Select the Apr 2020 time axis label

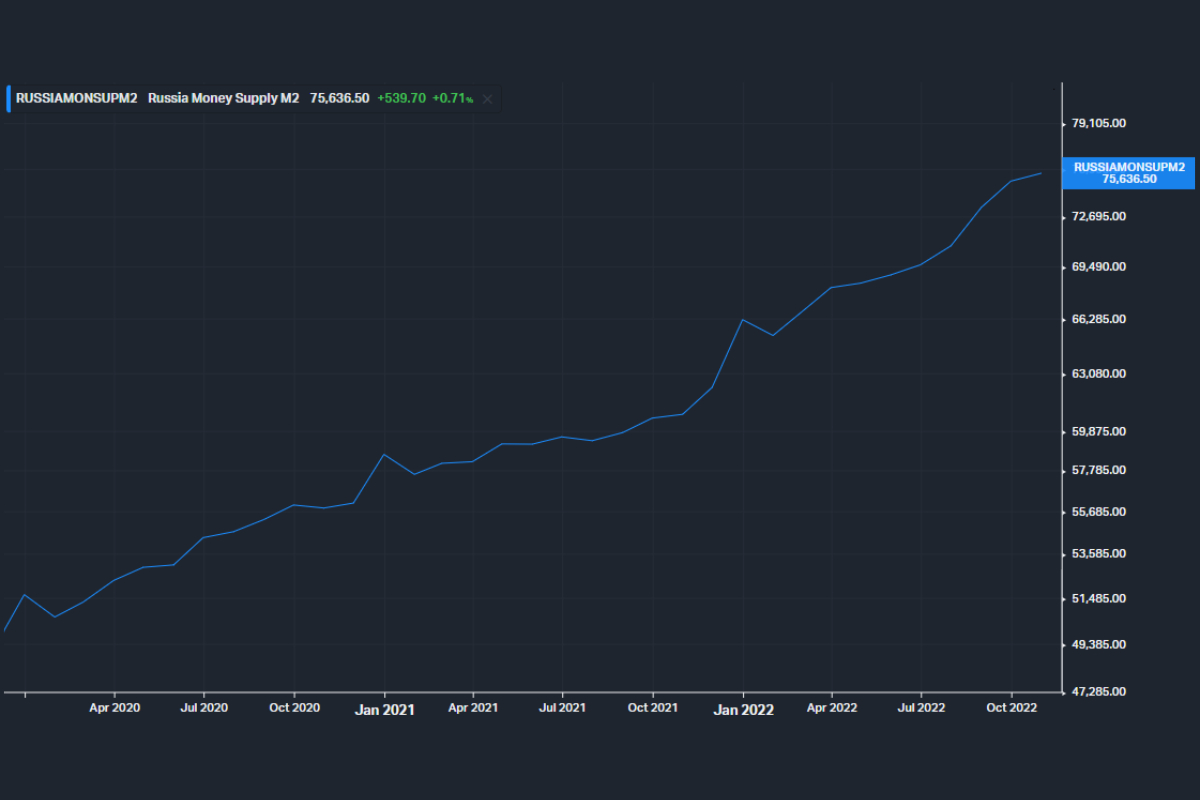pyautogui.click(x=114, y=708)
